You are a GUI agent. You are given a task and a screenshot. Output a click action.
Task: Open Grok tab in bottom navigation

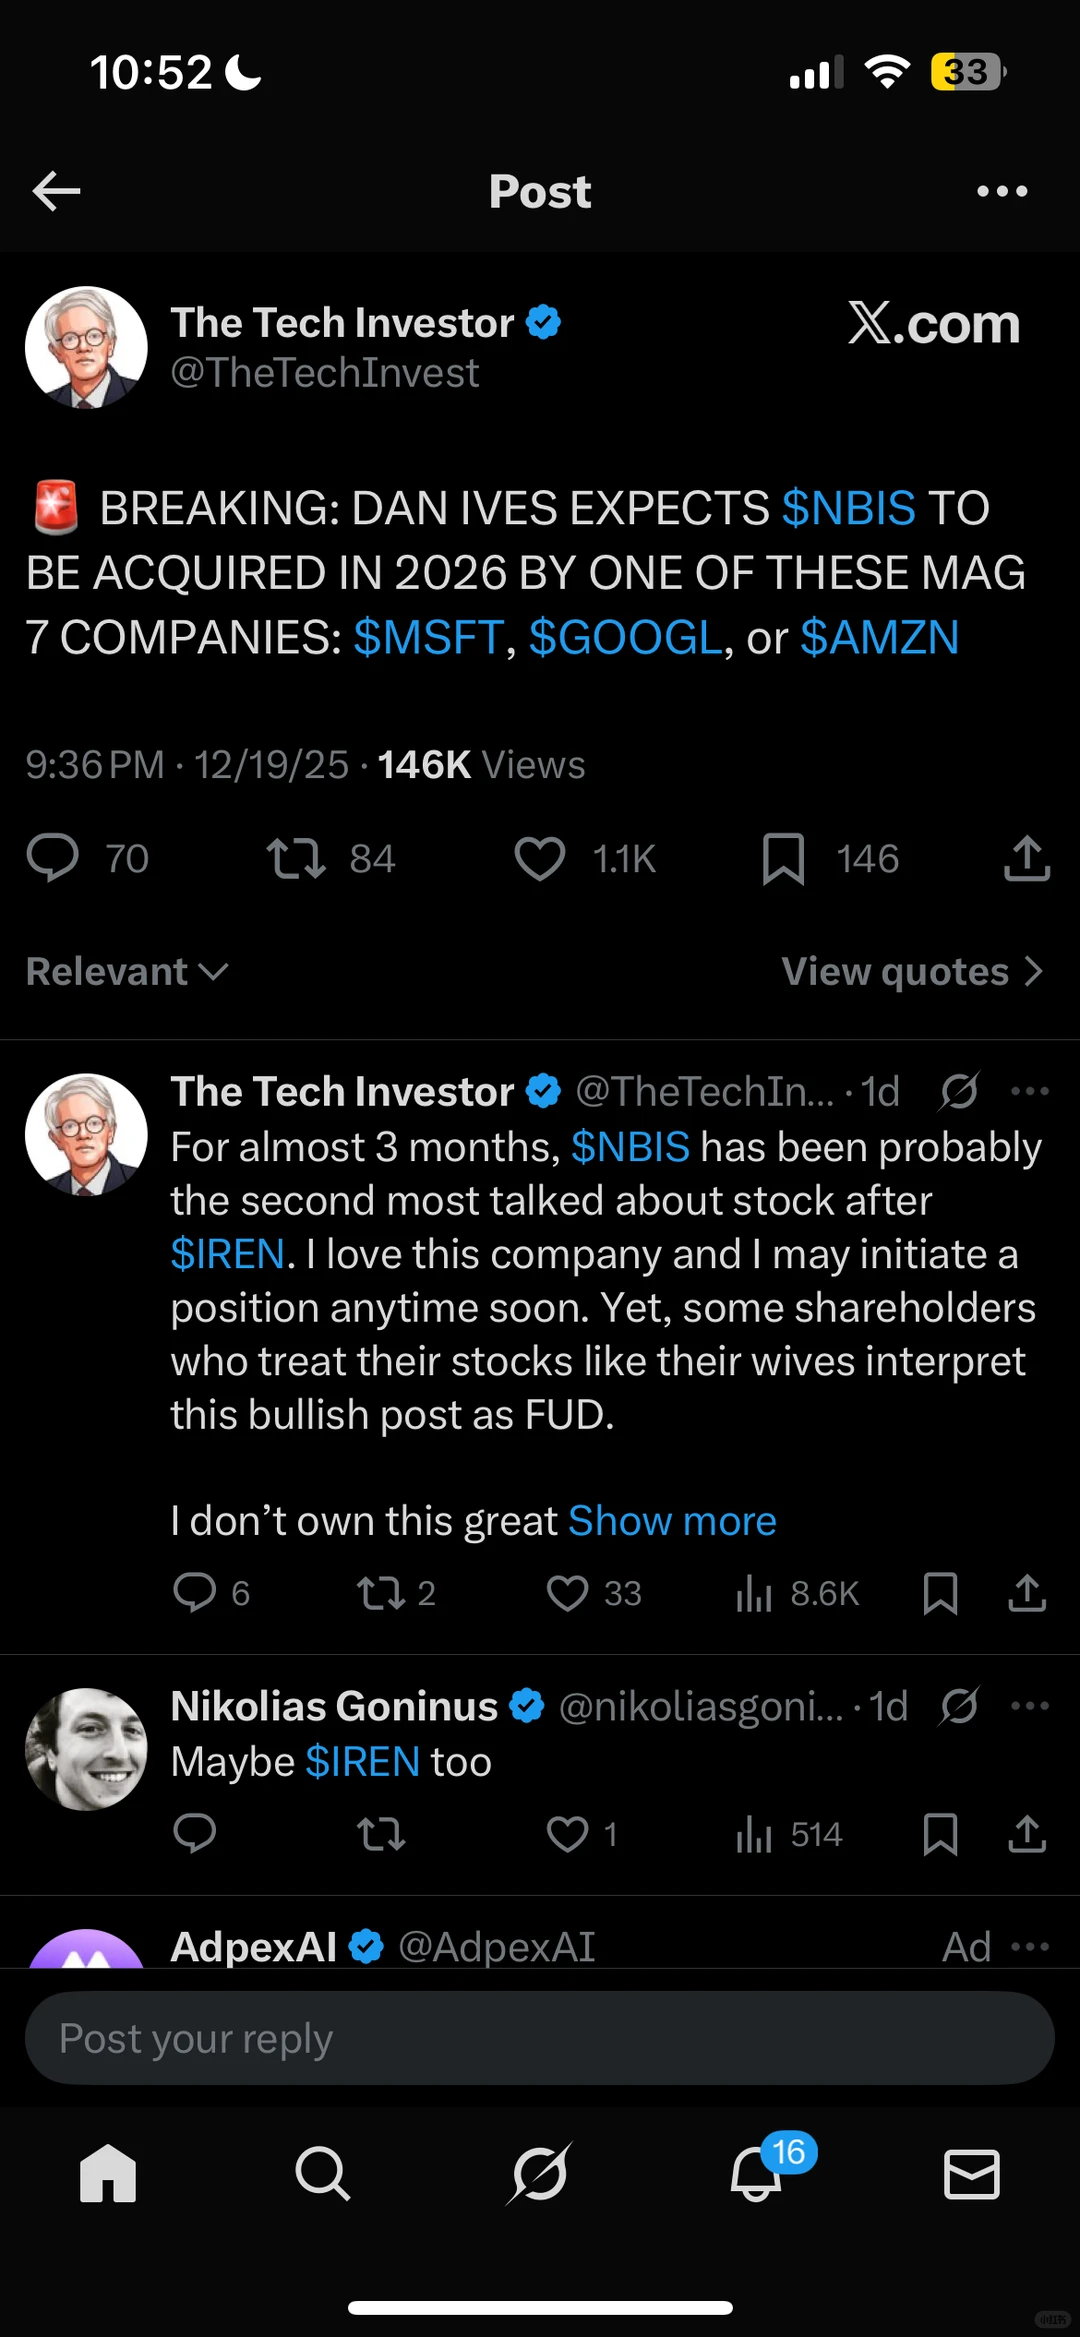click(540, 2174)
